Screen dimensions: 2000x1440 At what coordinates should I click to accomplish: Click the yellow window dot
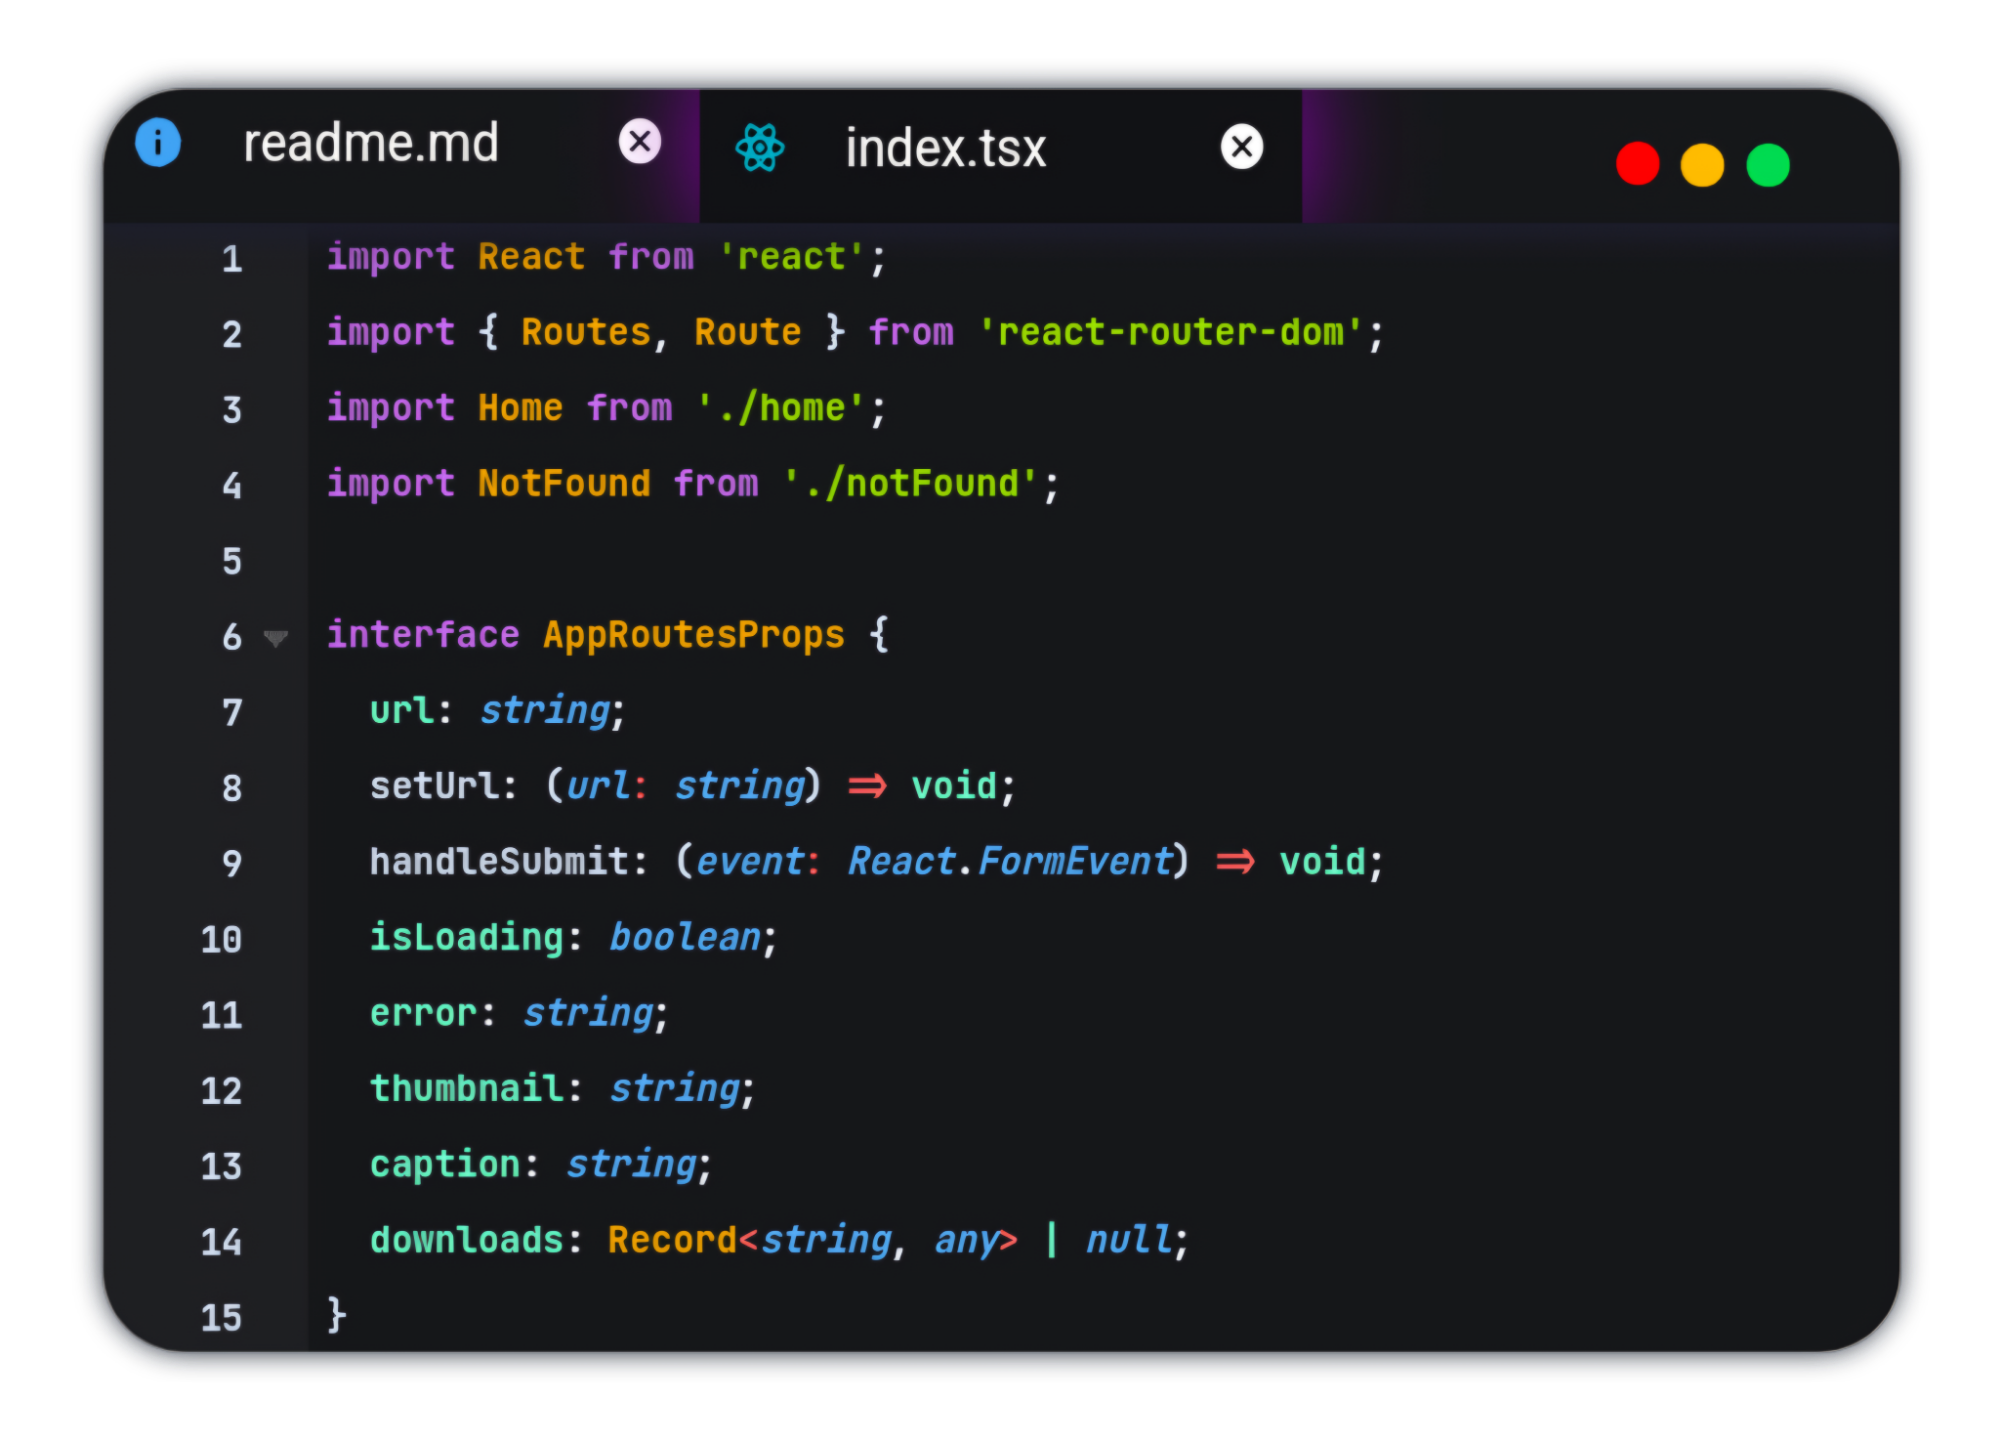click(x=1702, y=165)
